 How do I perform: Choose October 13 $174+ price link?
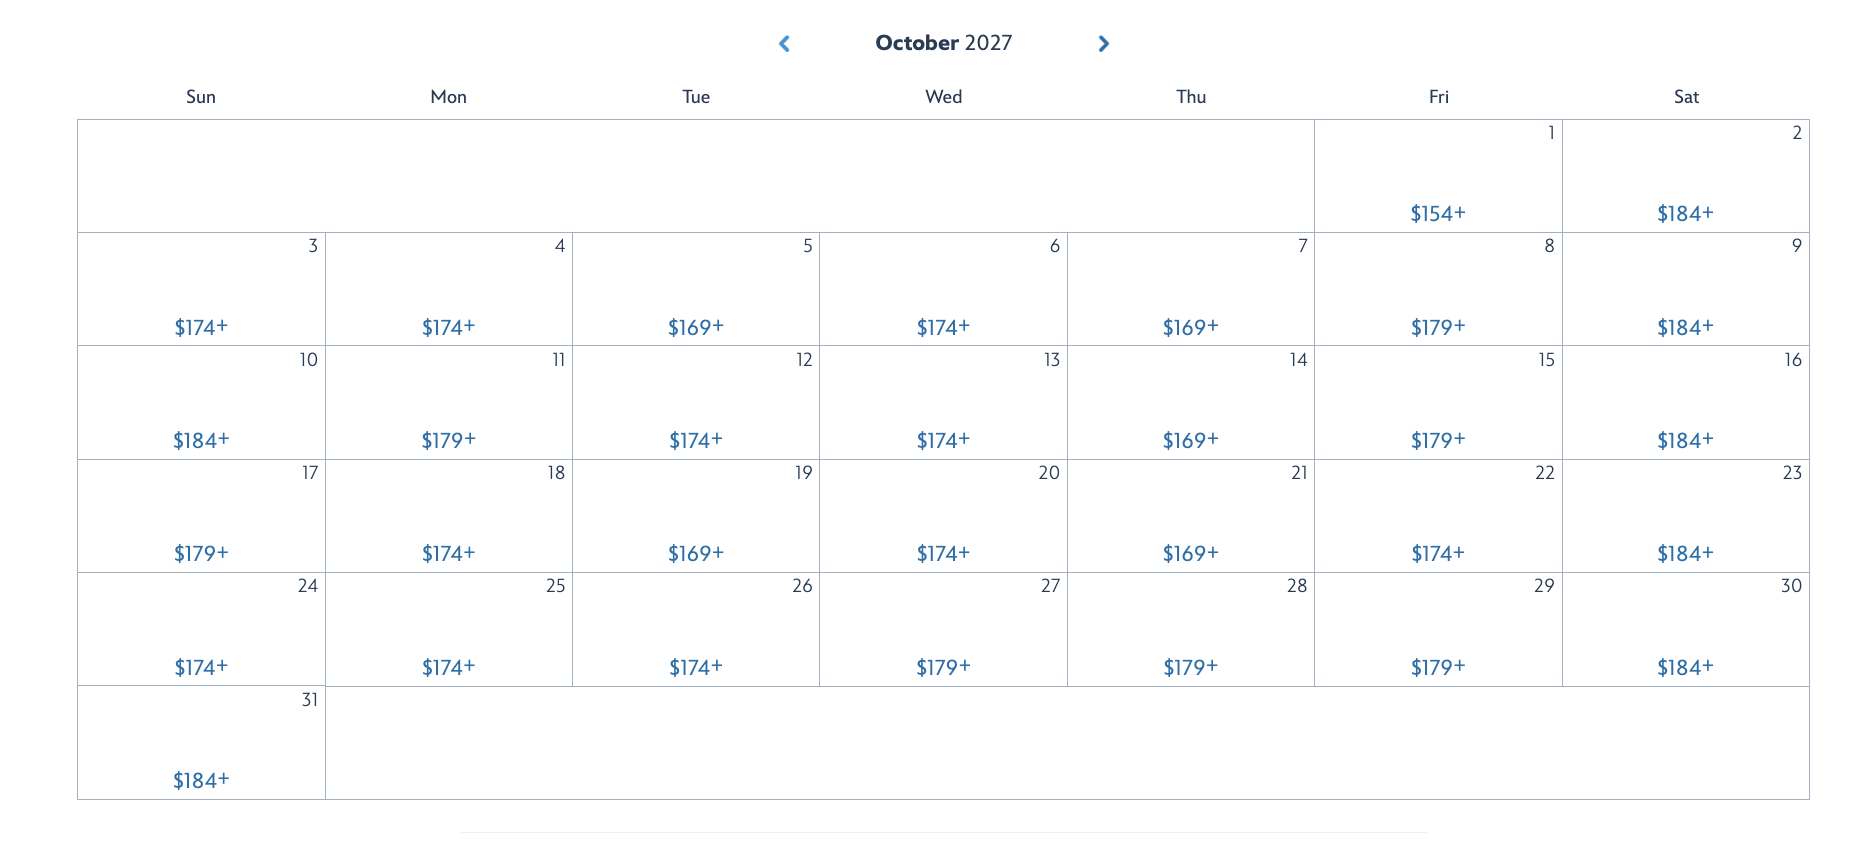click(943, 440)
